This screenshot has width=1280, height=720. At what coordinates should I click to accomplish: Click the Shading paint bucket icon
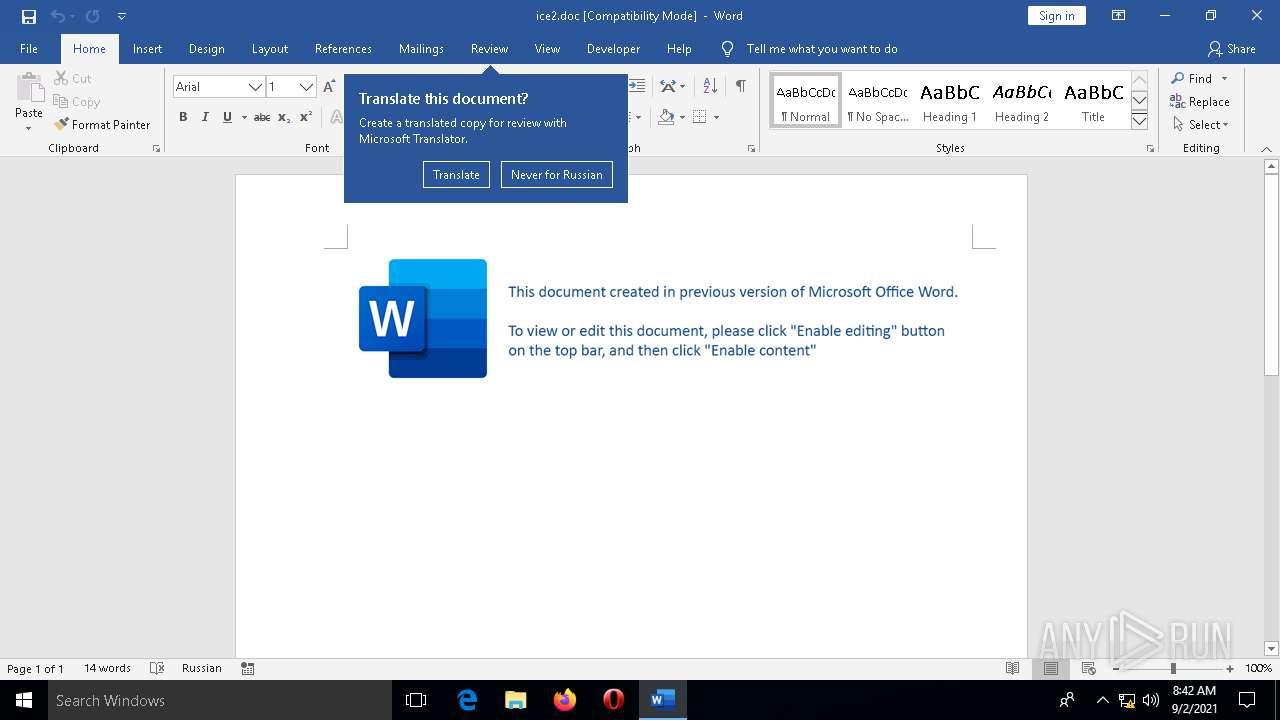(666, 117)
